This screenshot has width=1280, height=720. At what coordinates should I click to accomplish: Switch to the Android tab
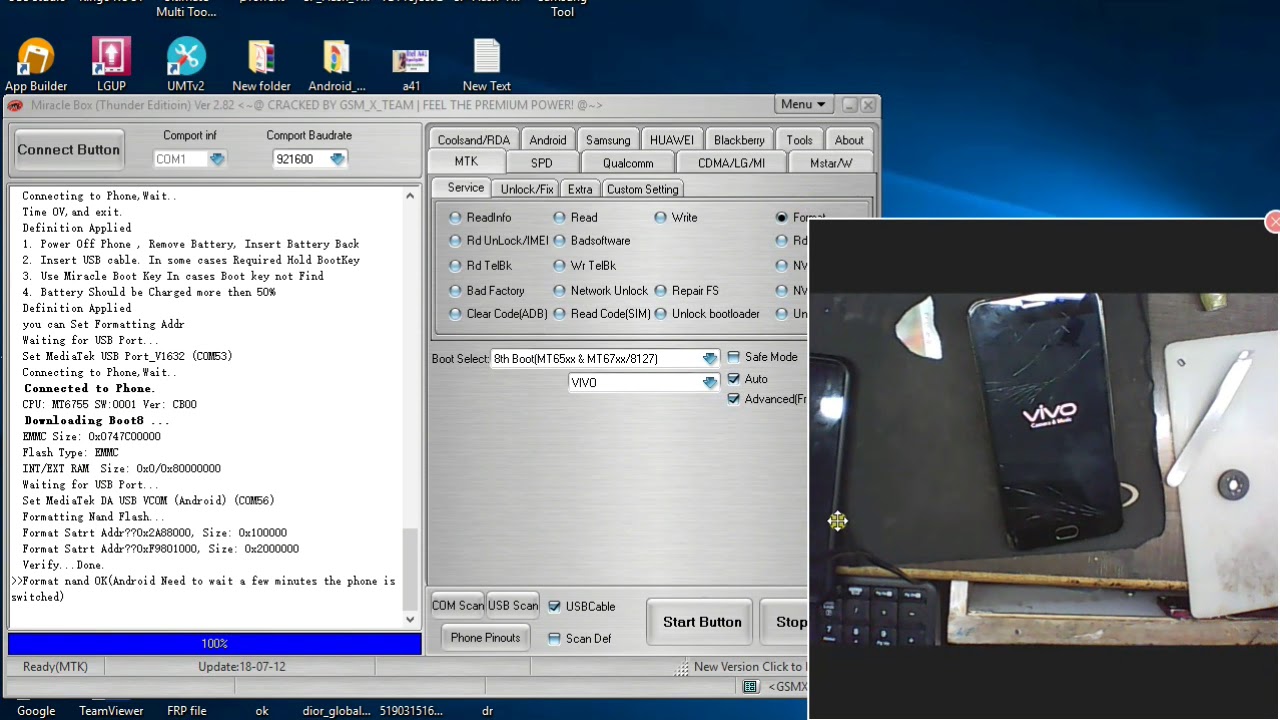(x=548, y=140)
